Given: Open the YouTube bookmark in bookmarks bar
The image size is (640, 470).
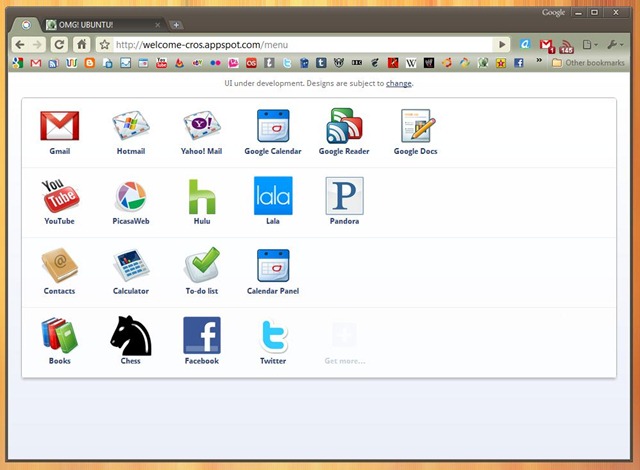Looking at the screenshot, I should click(x=162, y=63).
